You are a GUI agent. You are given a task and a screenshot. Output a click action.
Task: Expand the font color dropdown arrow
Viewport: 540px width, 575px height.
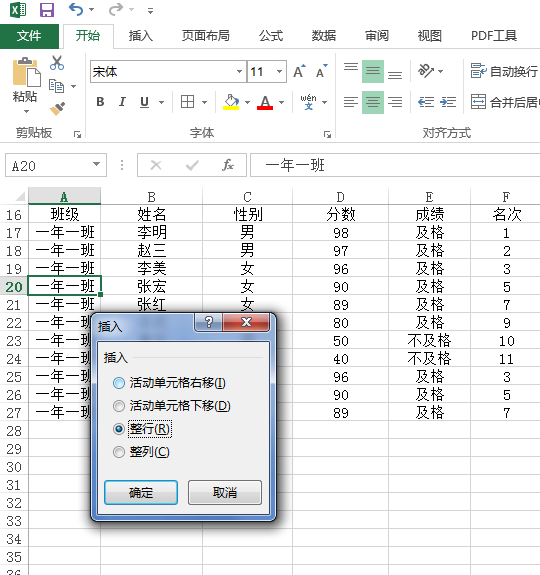click(x=282, y=102)
